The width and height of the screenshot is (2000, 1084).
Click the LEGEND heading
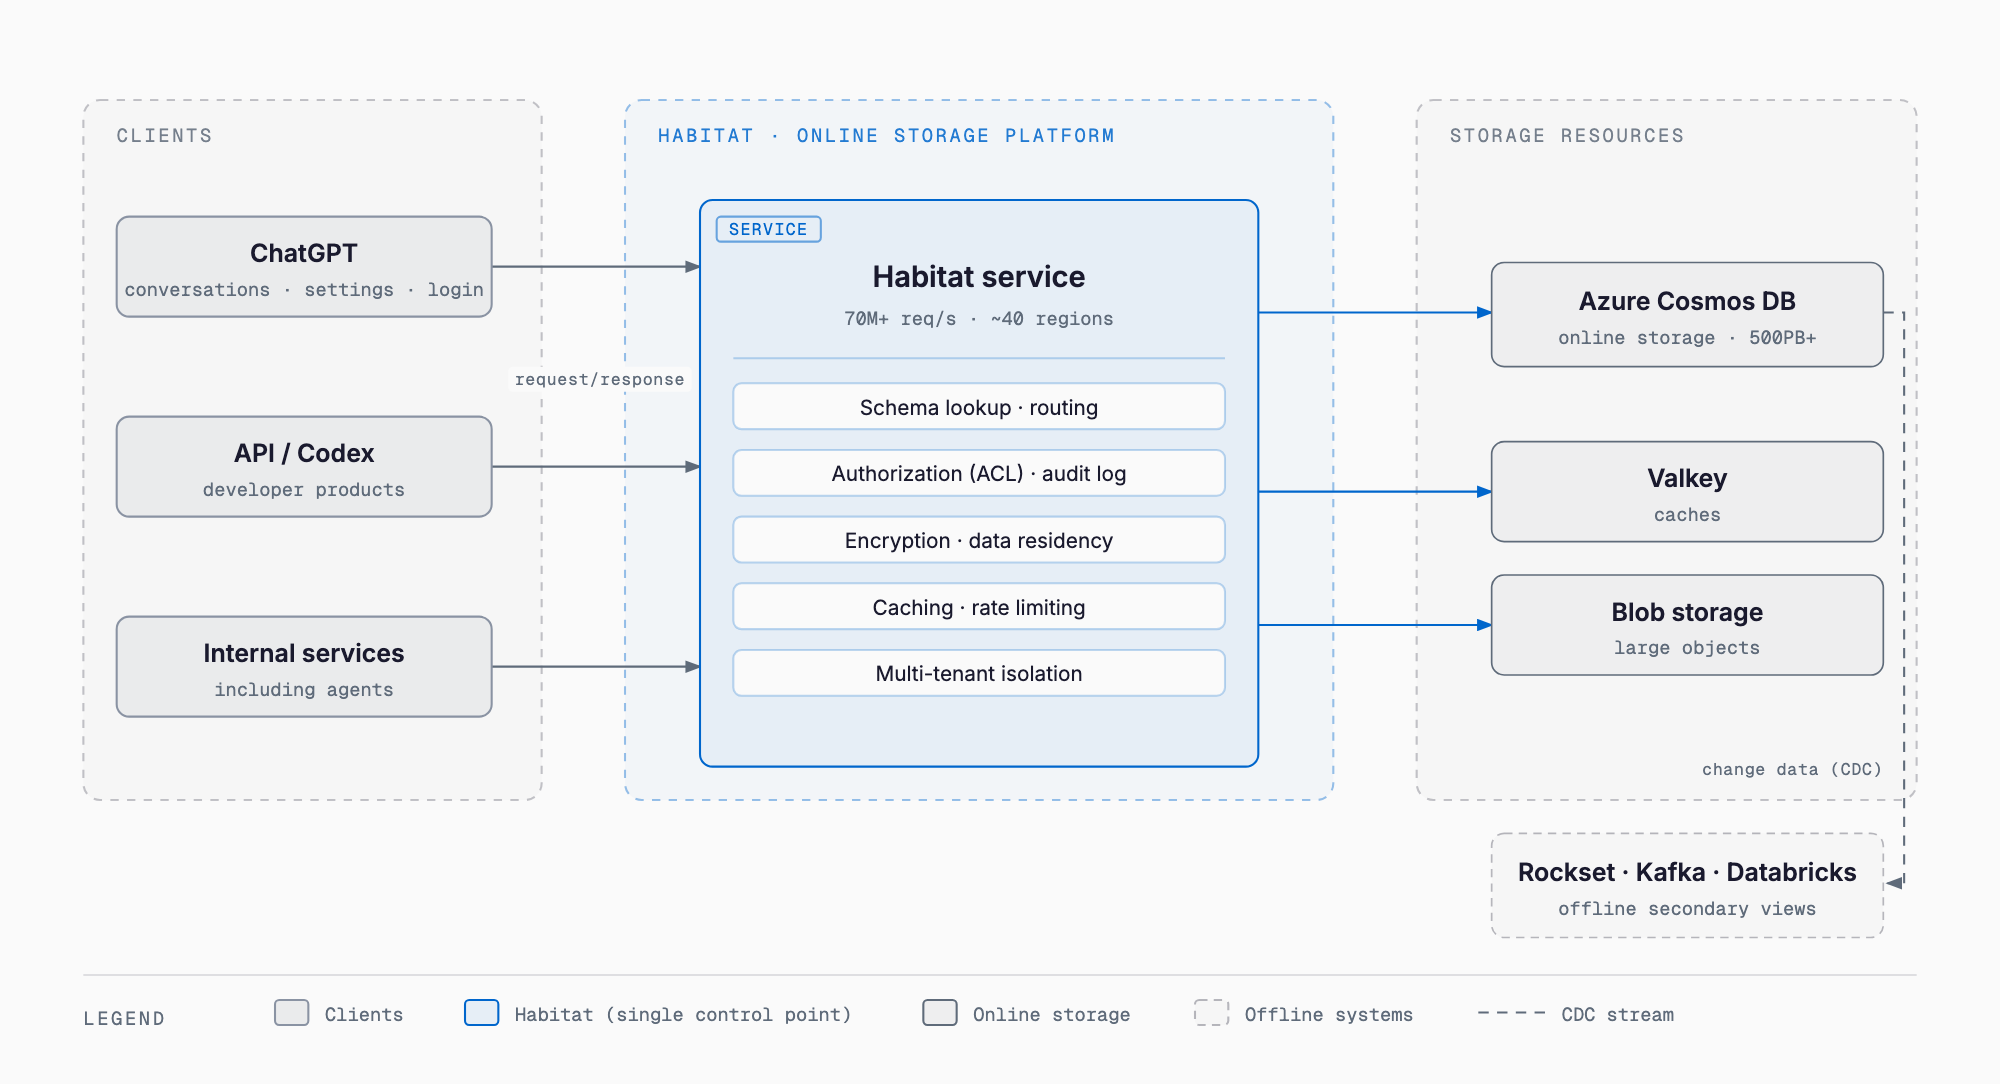click(x=124, y=1019)
